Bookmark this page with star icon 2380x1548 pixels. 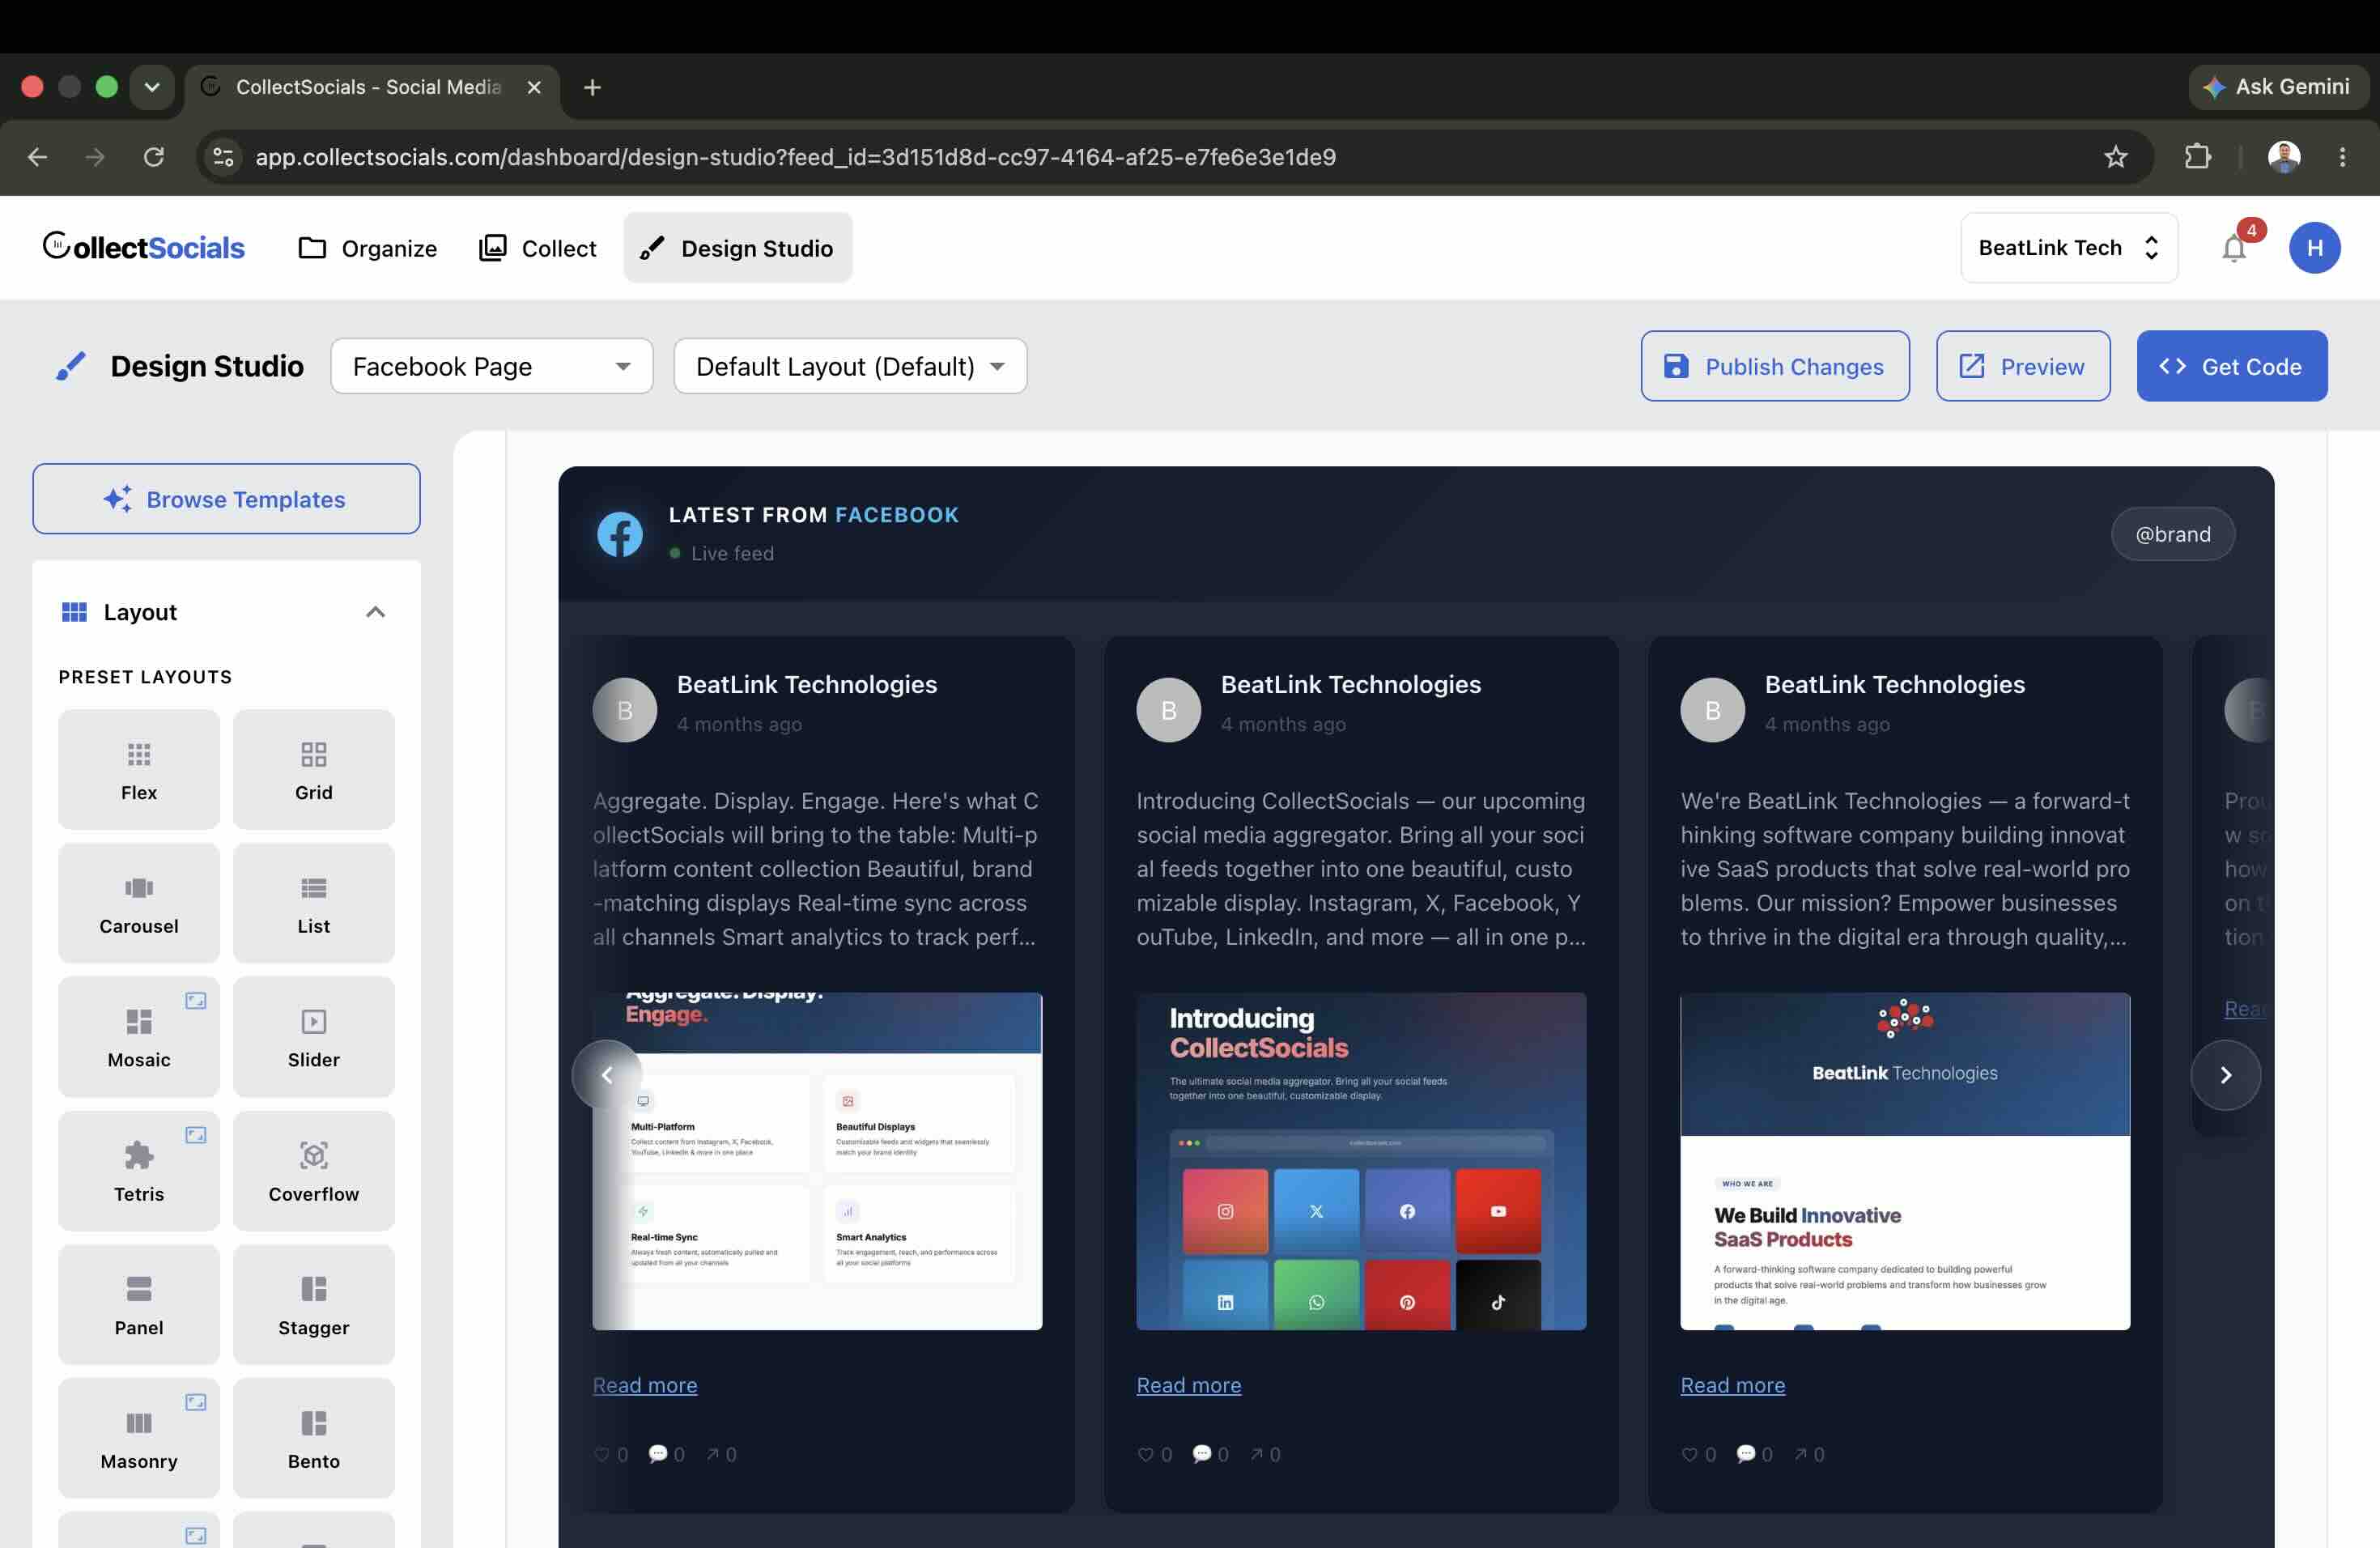(x=2115, y=157)
